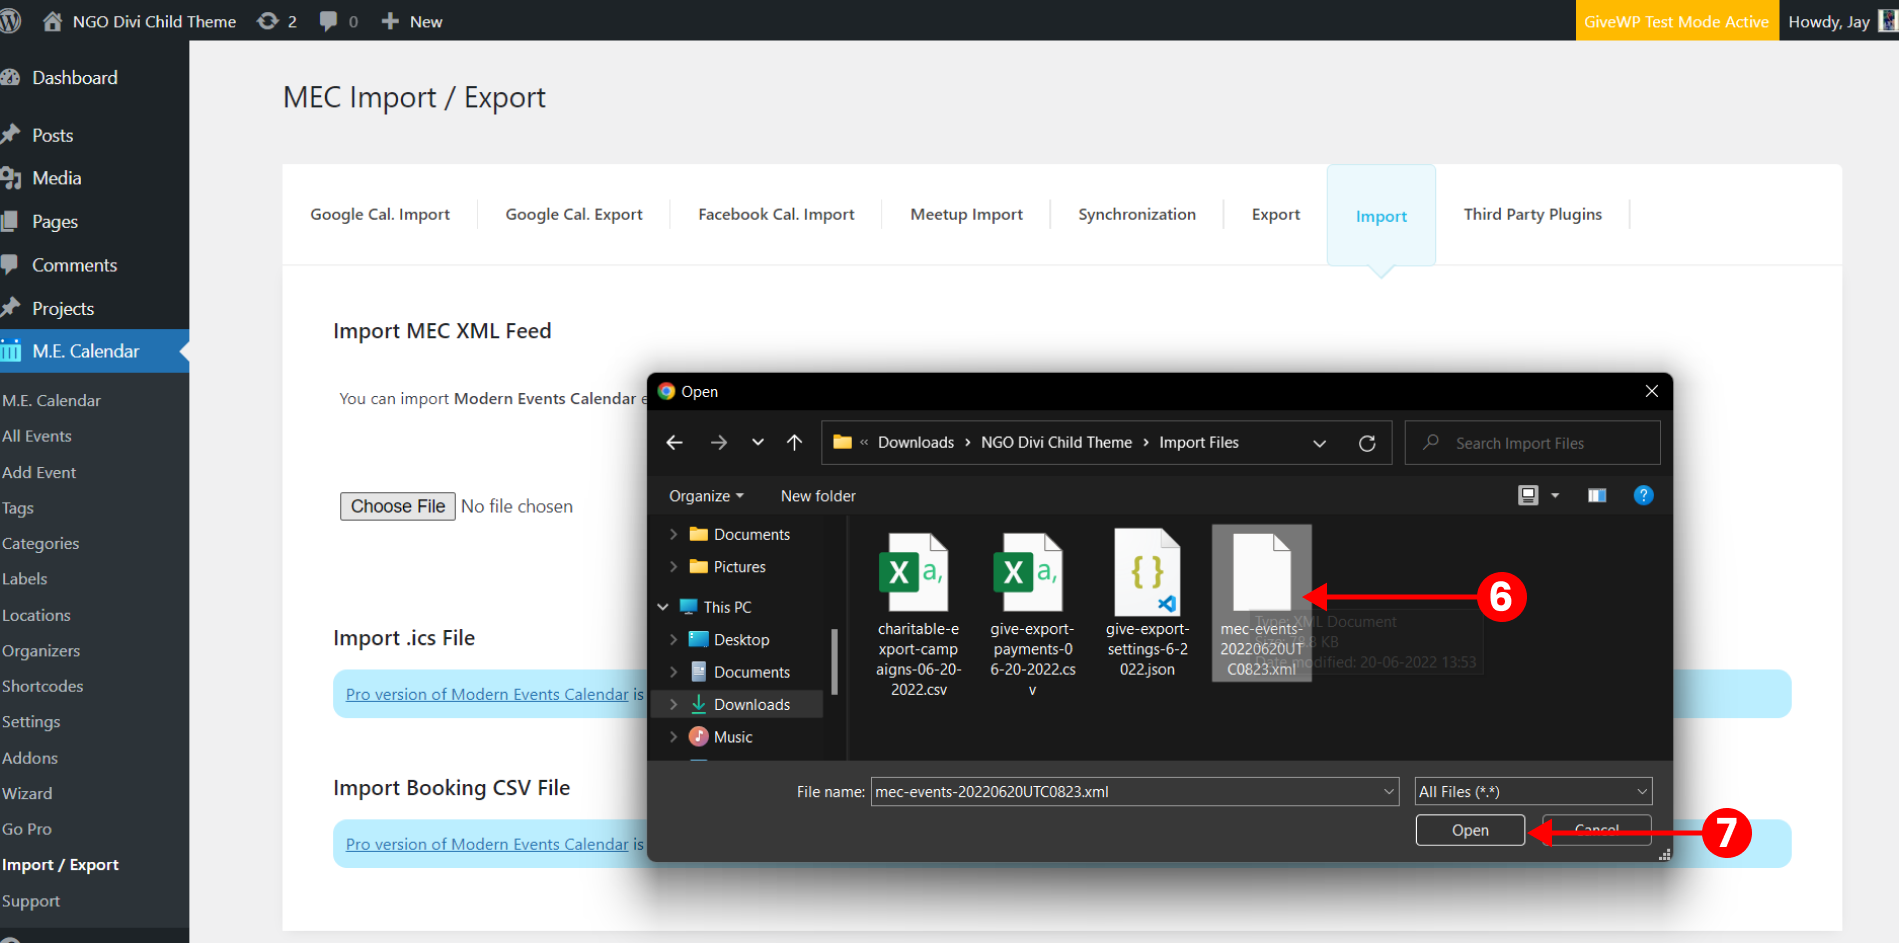Open the File name history dropdown arrow
This screenshot has width=1899, height=943.
click(x=1389, y=792)
